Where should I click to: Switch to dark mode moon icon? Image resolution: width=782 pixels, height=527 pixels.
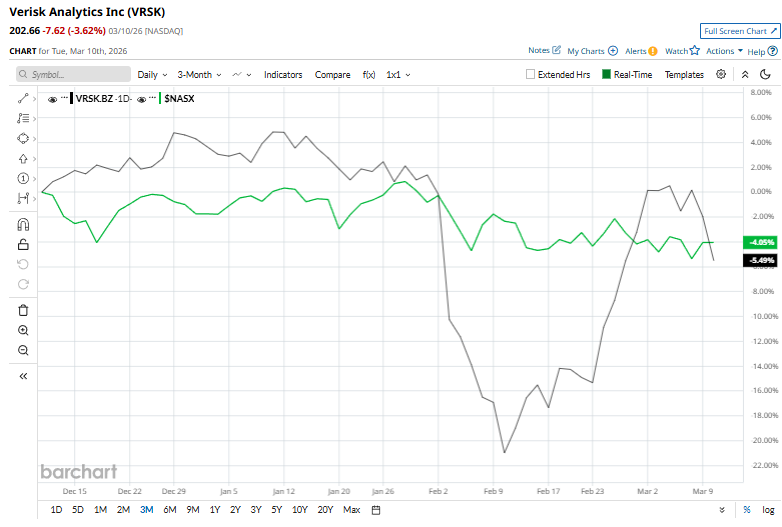765,74
